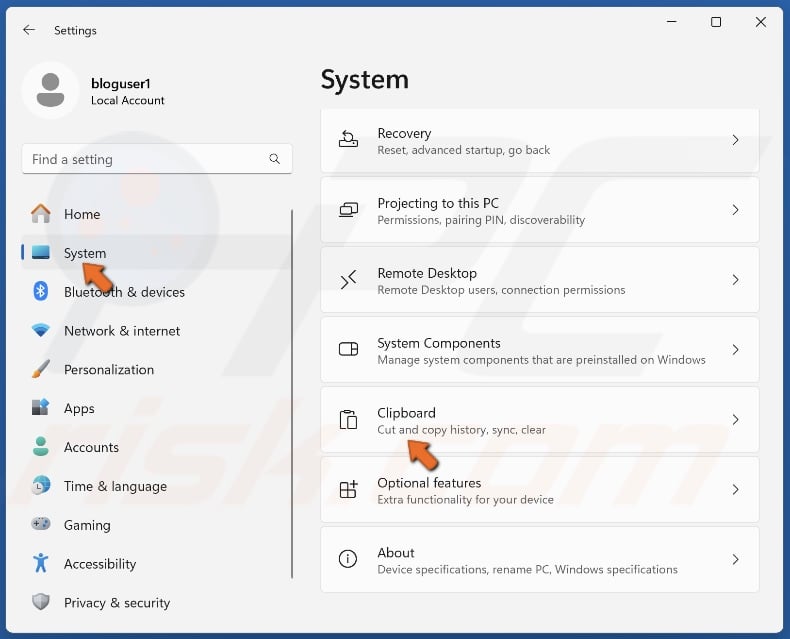
Task: Click the sidebar vertical scrollbar
Action: click(x=292, y=394)
